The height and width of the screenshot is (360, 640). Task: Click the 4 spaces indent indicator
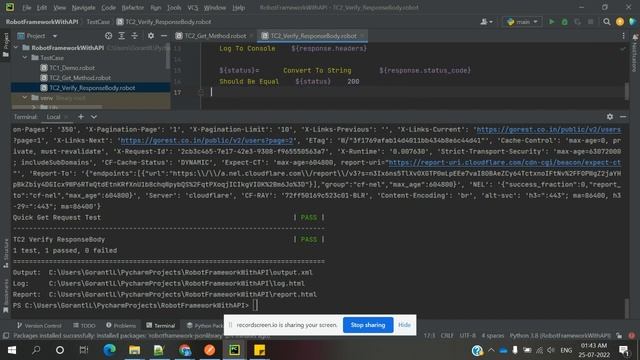tap(493, 336)
